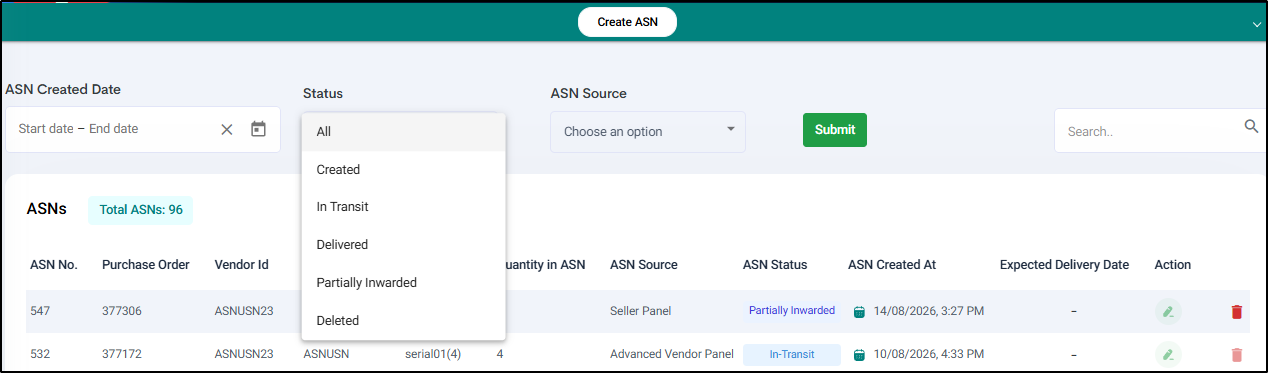The height and width of the screenshot is (373, 1268).
Task: Select 'Partially Inwarded' status option
Action: [x=404, y=283]
